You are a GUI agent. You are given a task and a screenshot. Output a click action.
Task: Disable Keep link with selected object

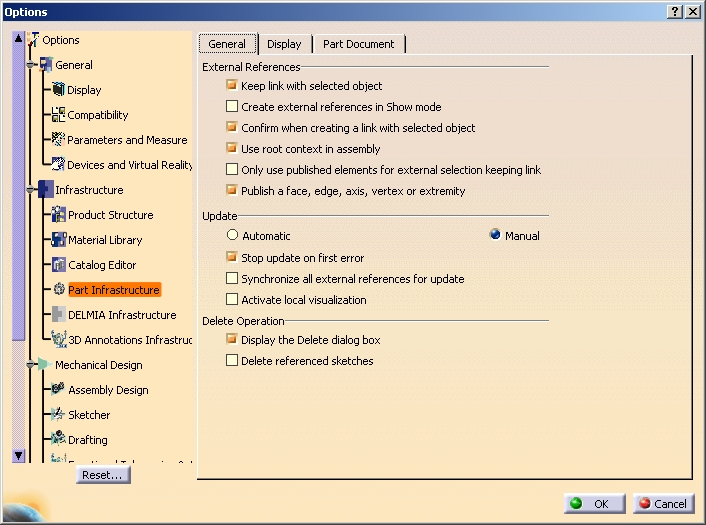(232, 85)
